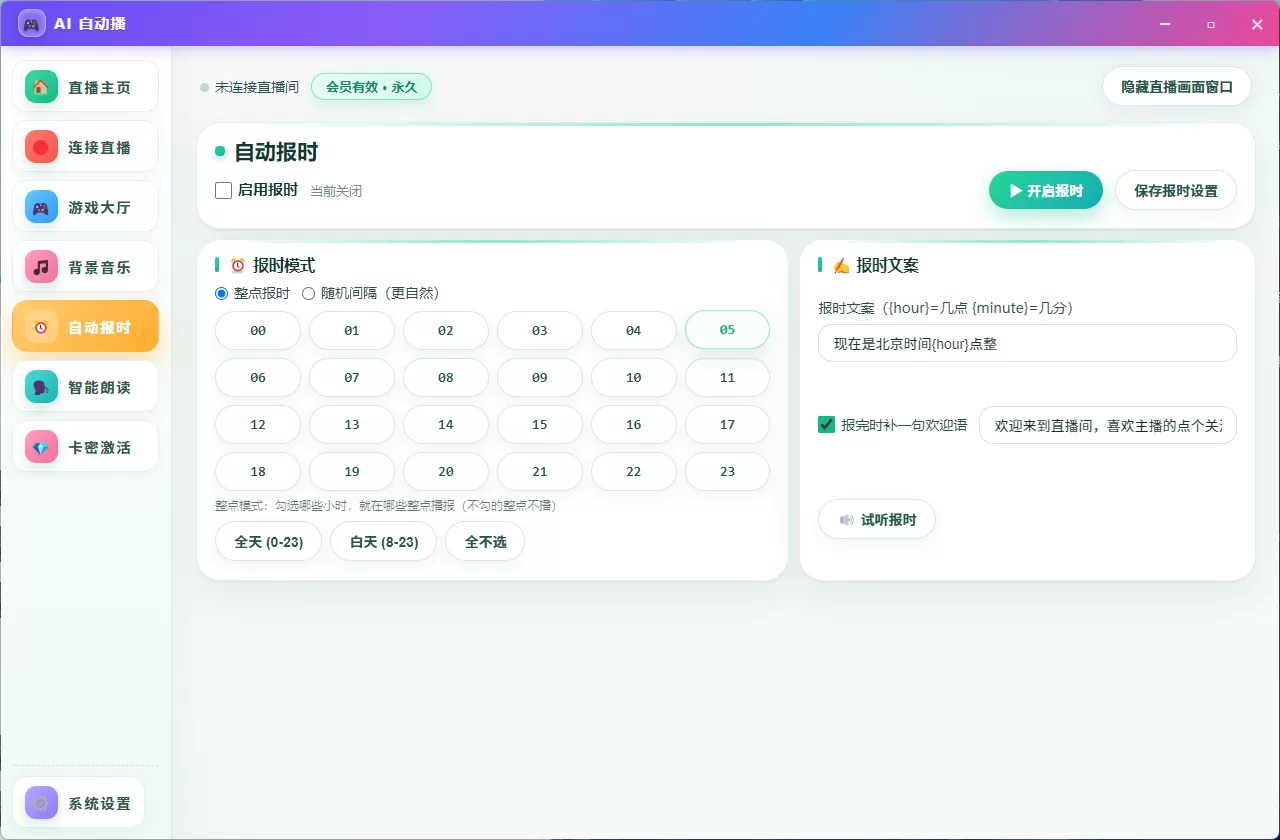Open 背景音乐 in the sidebar
Image resolution: width=1280 pixels, height=840 pixels.
[85, 267]
